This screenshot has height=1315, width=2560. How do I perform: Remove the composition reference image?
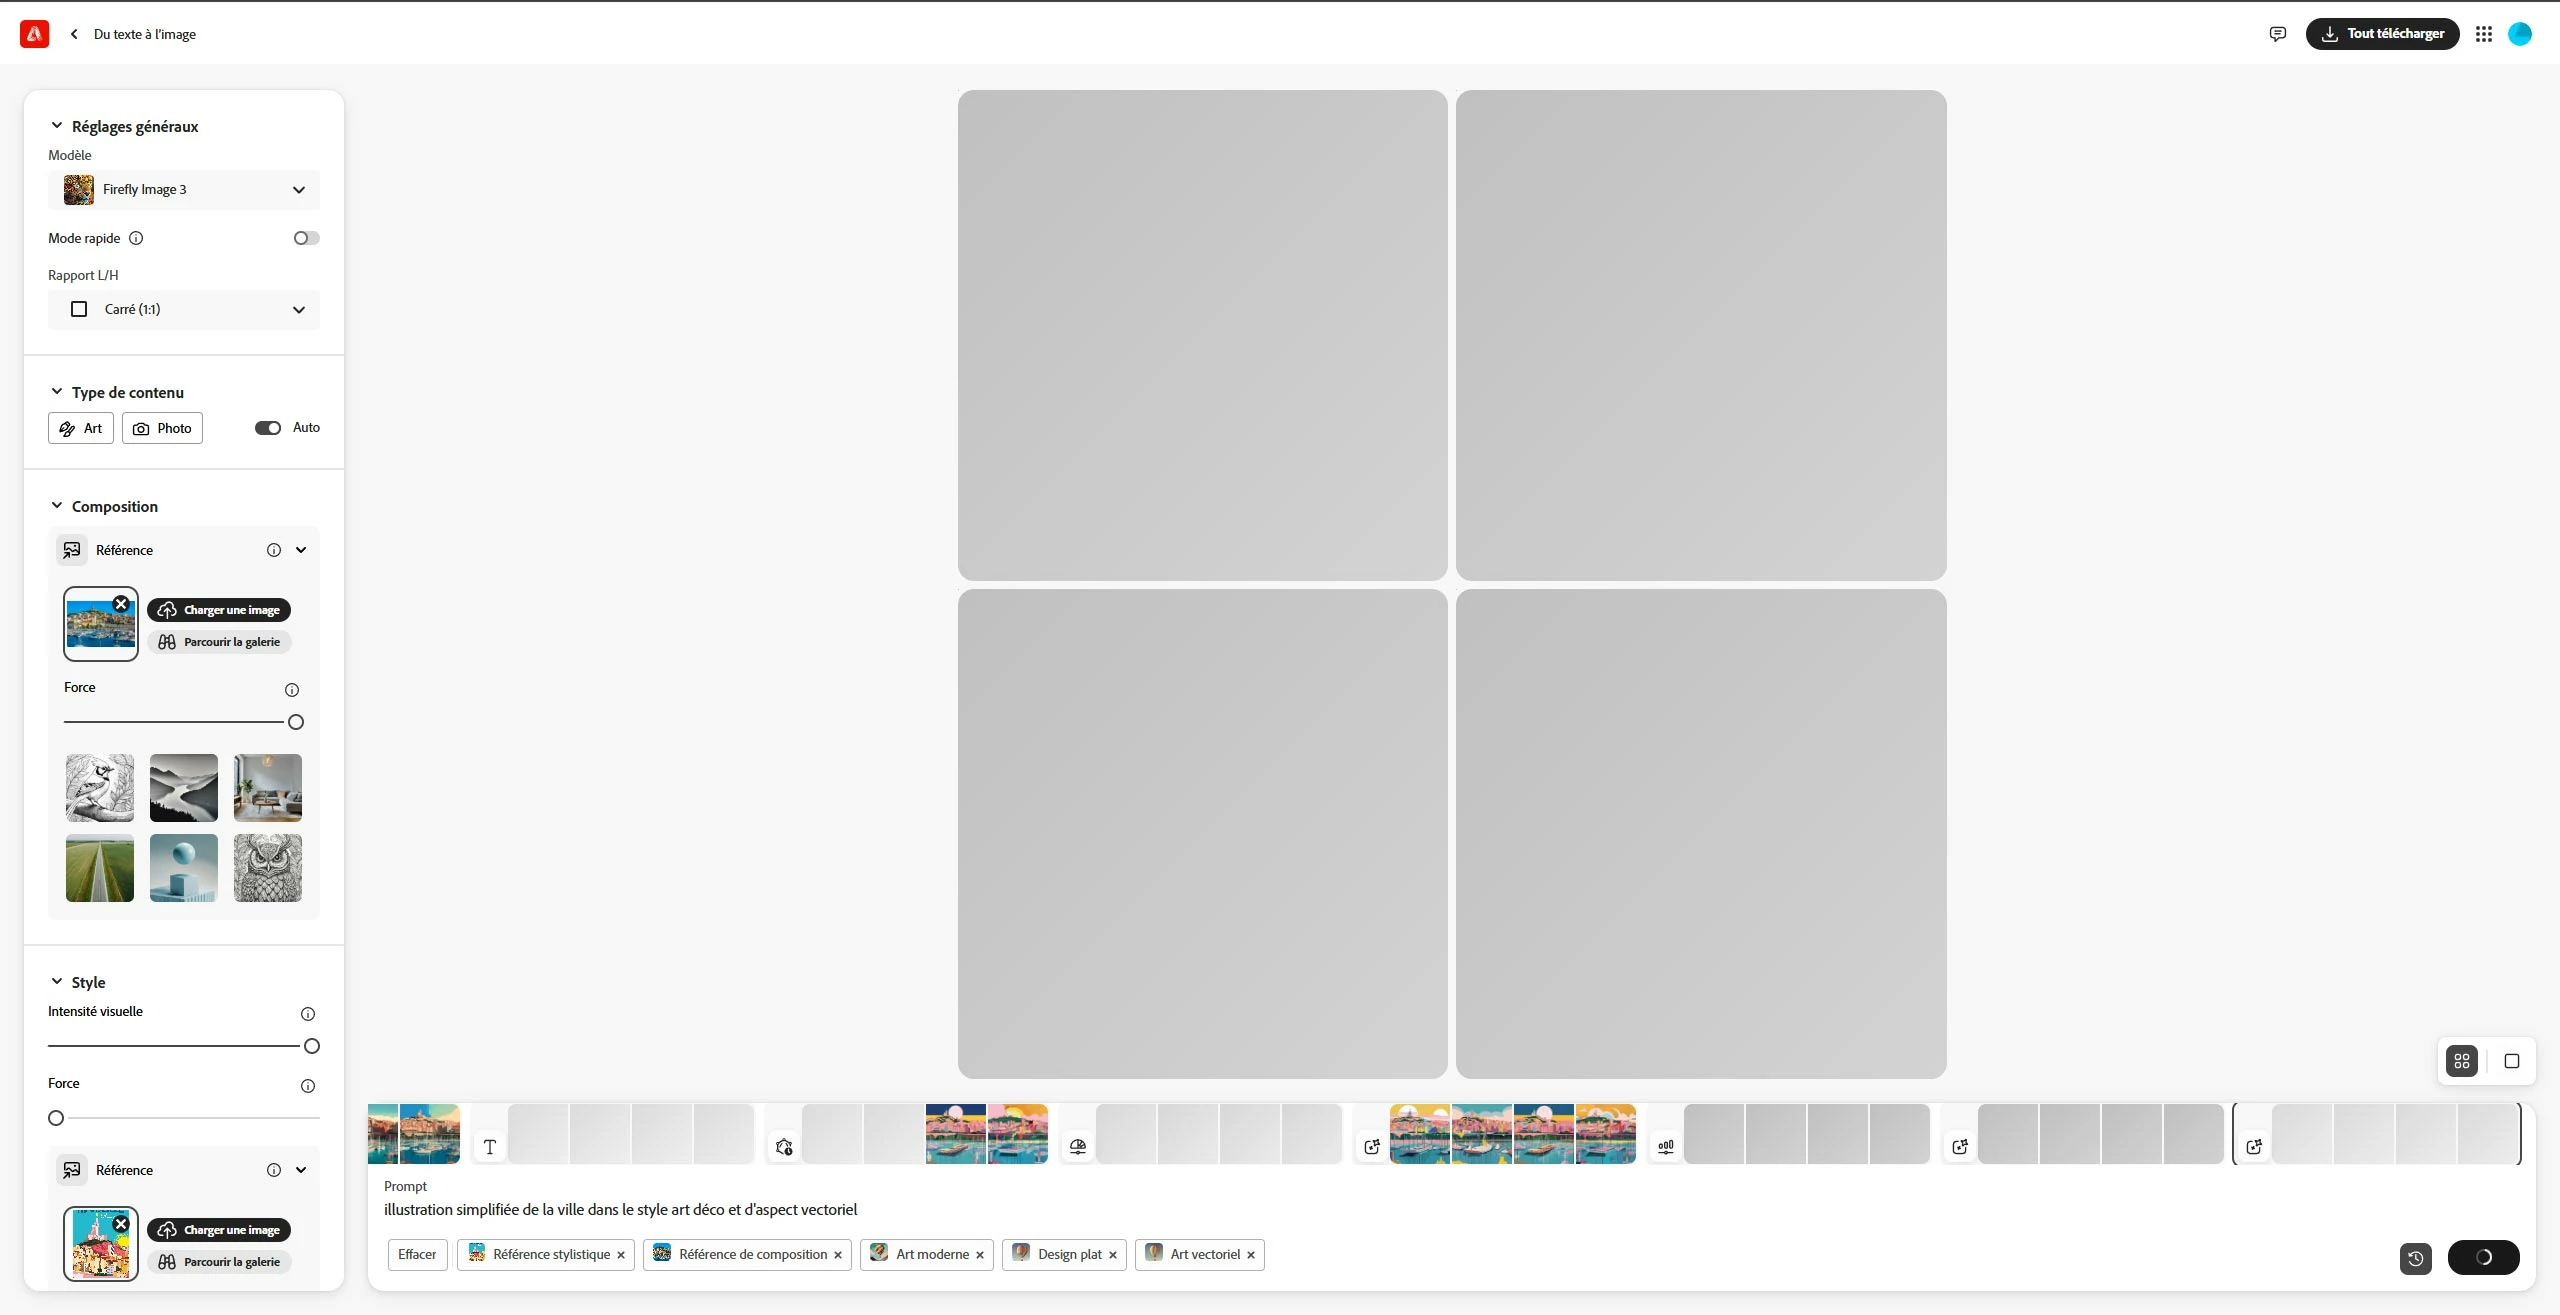[121, 604]
